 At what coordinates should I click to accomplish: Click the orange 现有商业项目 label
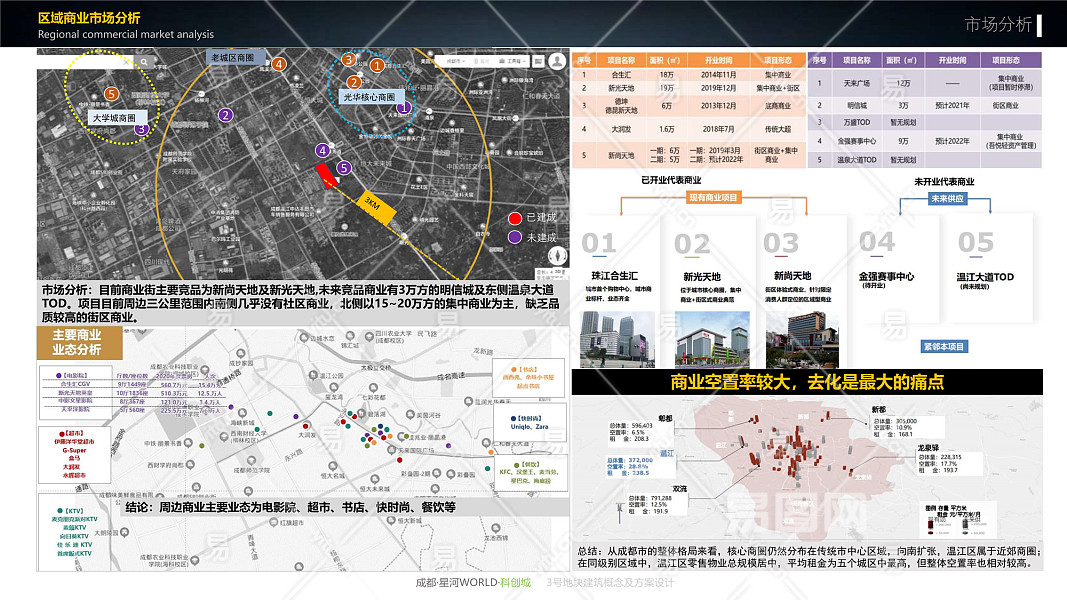click(x=713, y=197)
